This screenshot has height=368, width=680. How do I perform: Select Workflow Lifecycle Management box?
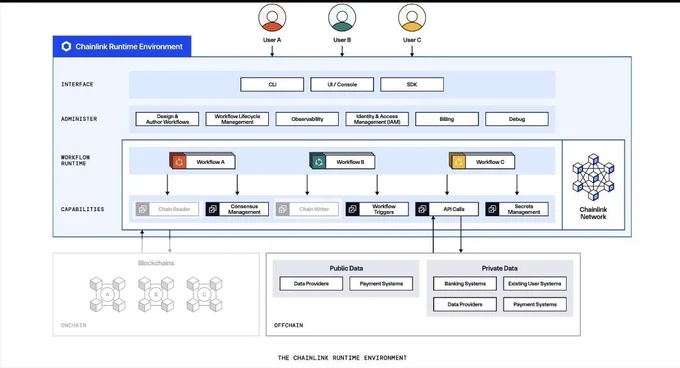point(237,119)
